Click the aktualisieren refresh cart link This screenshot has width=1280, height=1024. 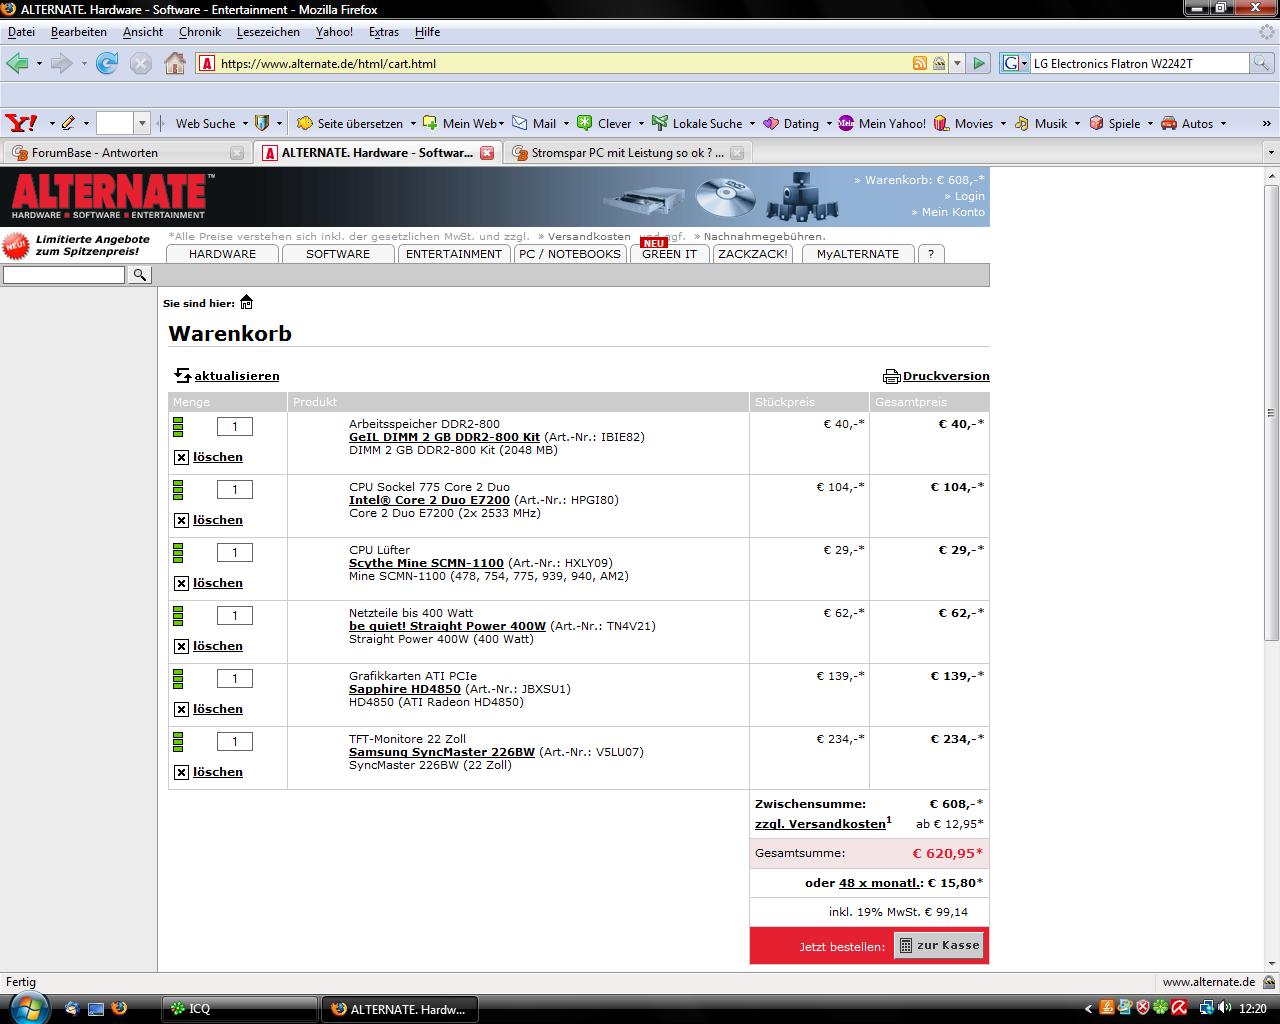coord(227,376)
